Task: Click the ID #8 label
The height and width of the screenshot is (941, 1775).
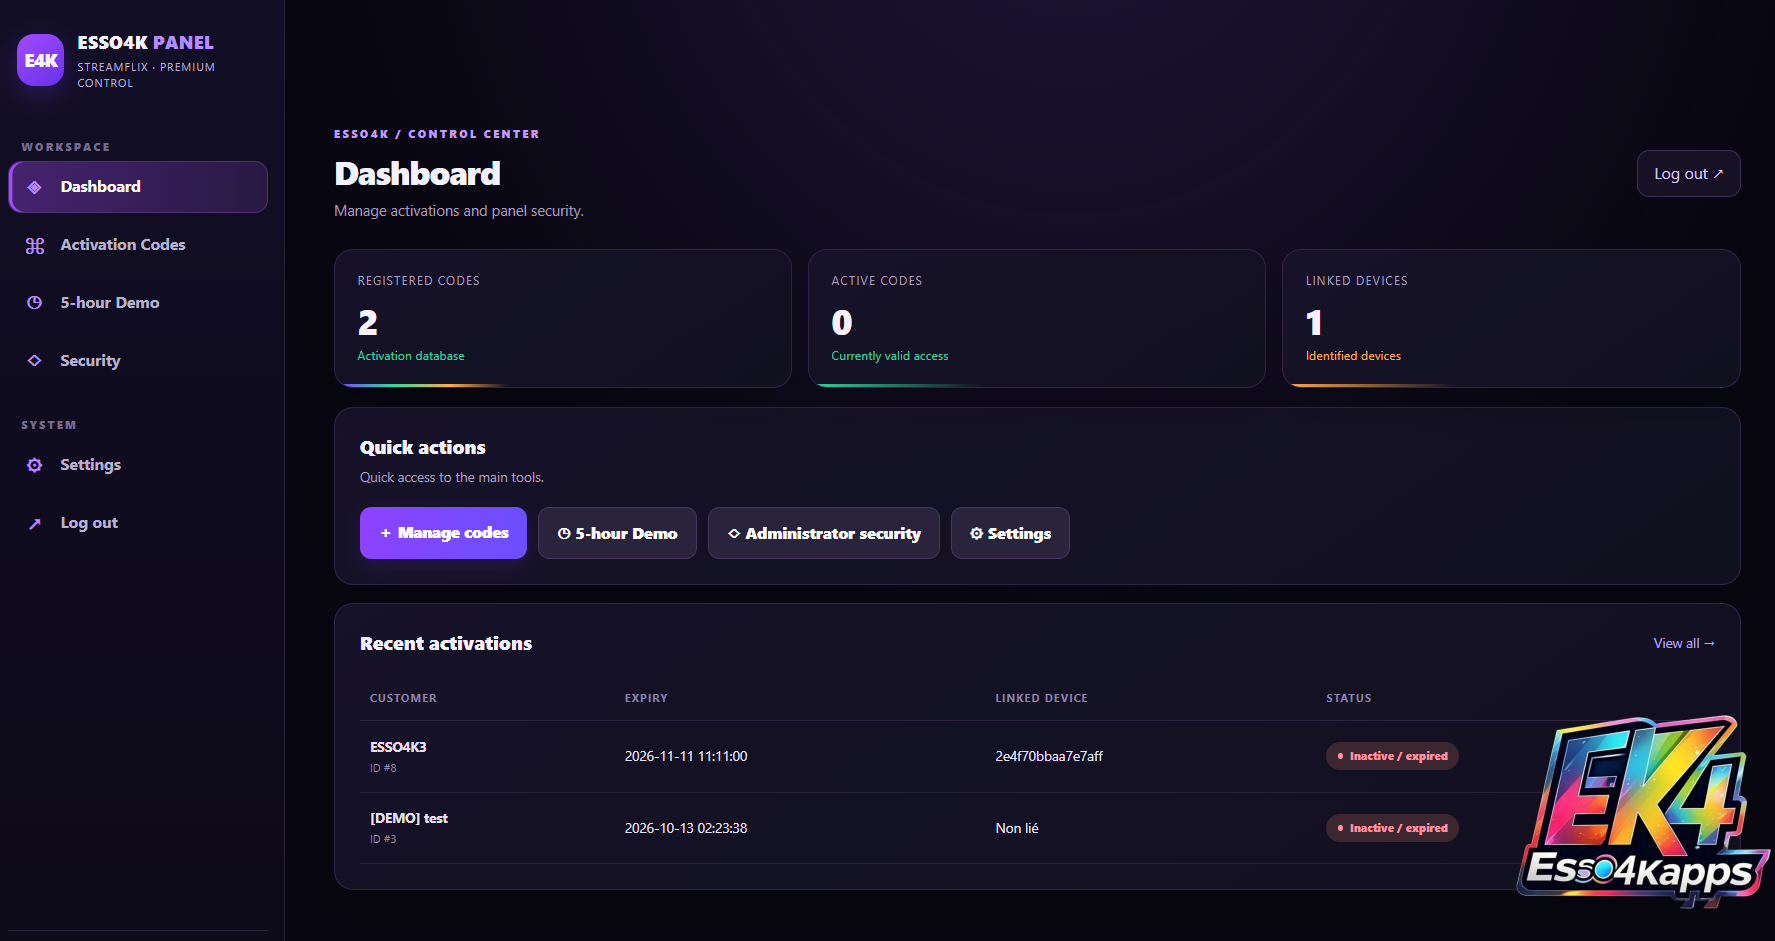Action: 383,768
